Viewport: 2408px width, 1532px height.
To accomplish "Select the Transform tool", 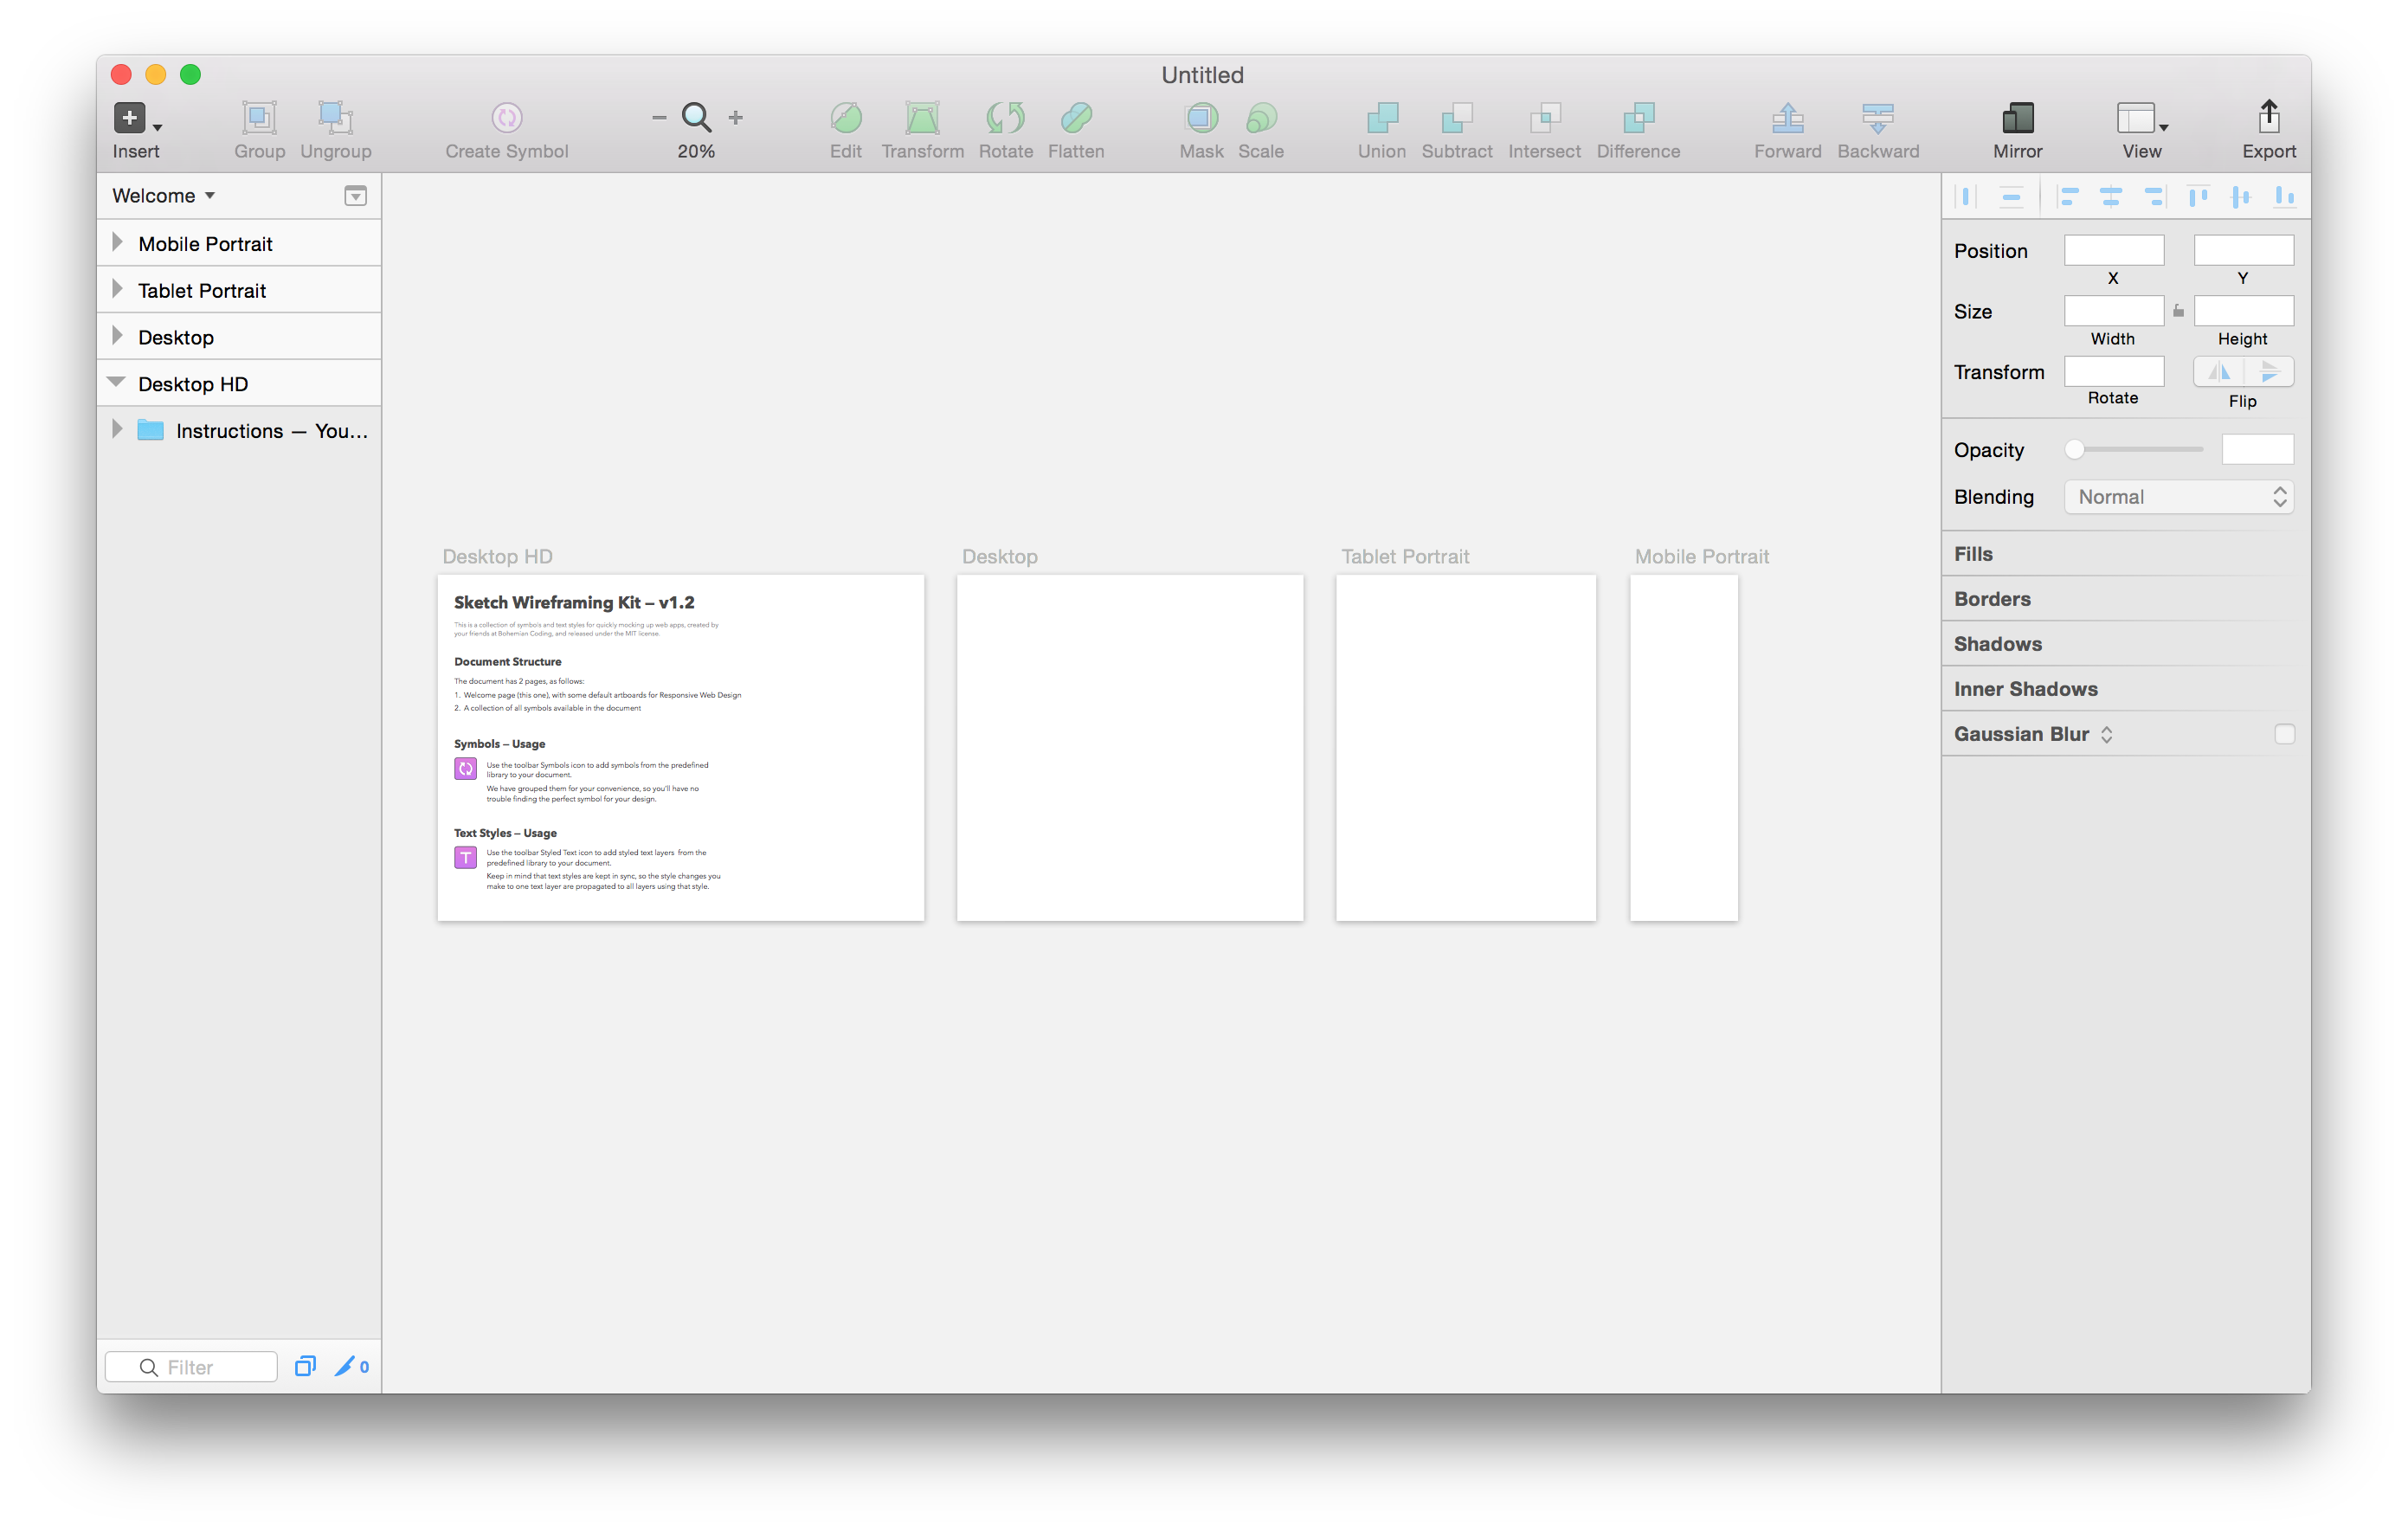I will pos(922,118).
